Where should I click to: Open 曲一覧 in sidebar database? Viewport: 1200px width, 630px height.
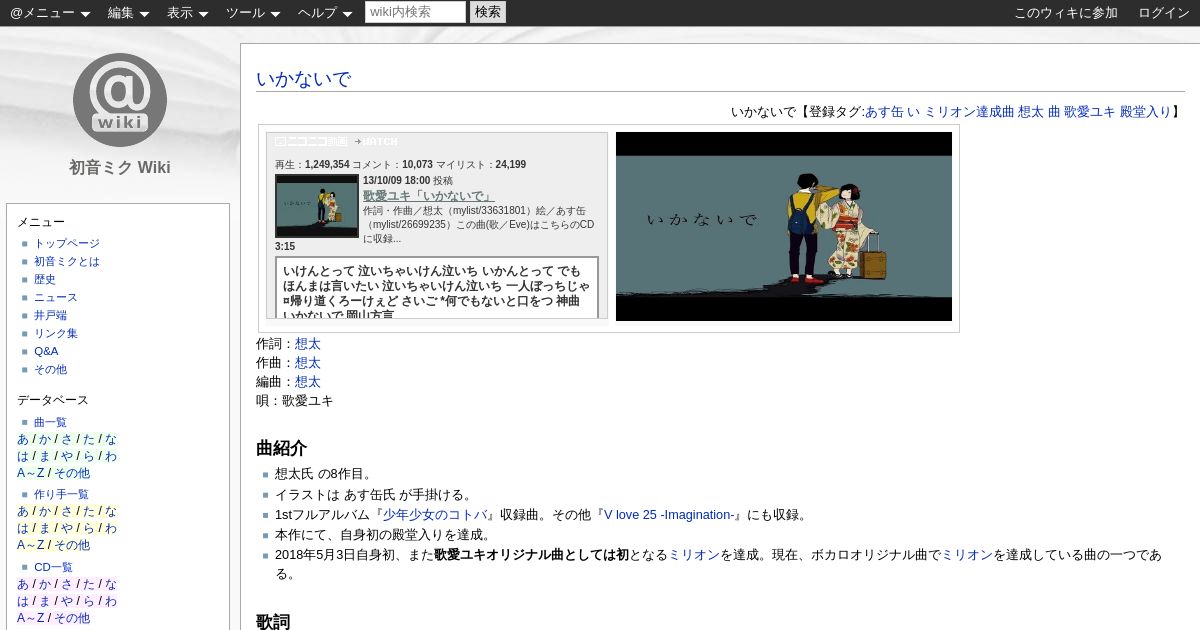click(x=51, y=422)
